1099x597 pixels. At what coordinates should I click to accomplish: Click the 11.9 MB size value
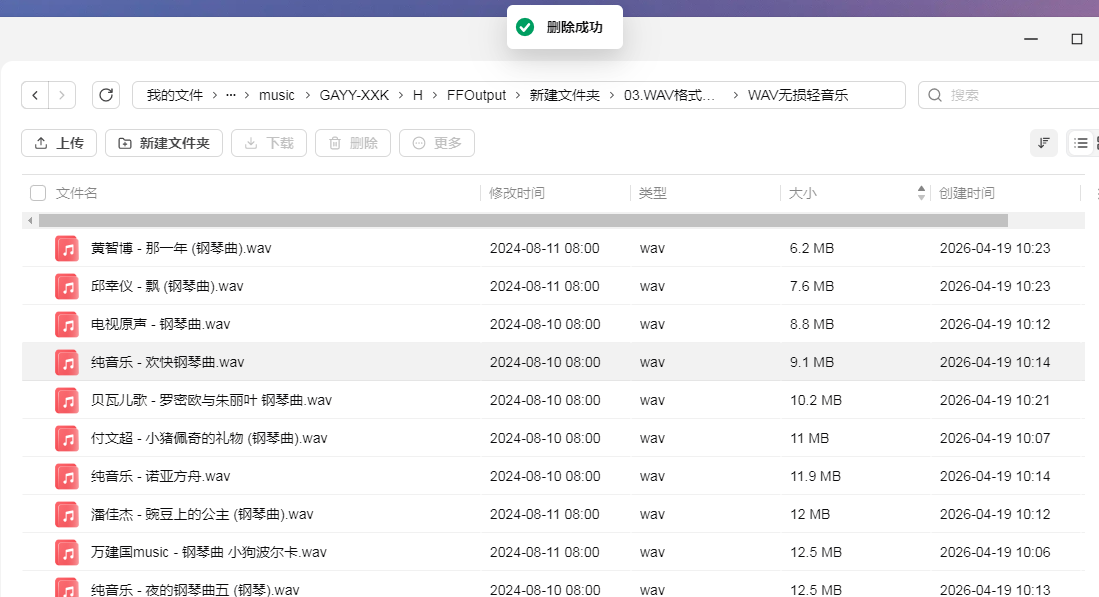tap(815, 476)
